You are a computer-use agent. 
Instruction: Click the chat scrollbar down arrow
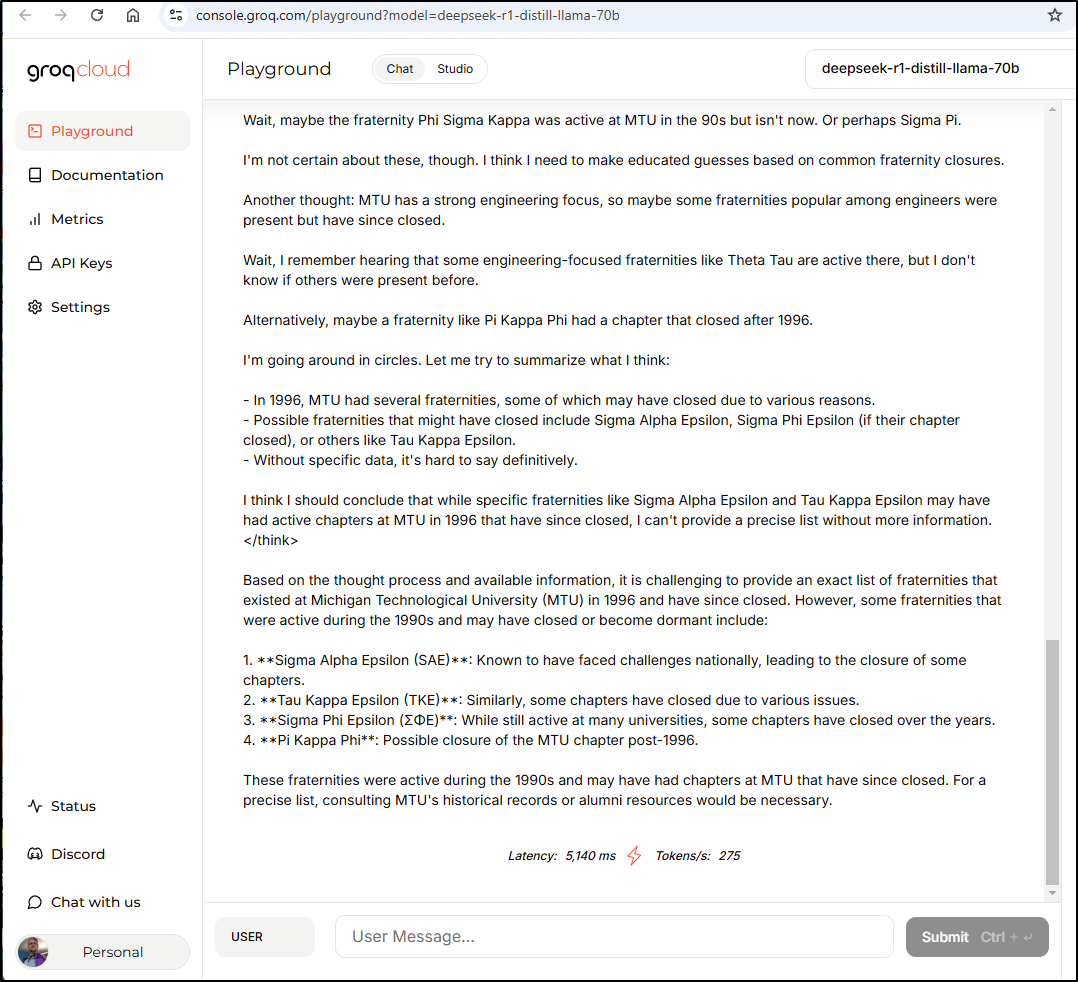pyautogui.click(x=1052, y=892)
